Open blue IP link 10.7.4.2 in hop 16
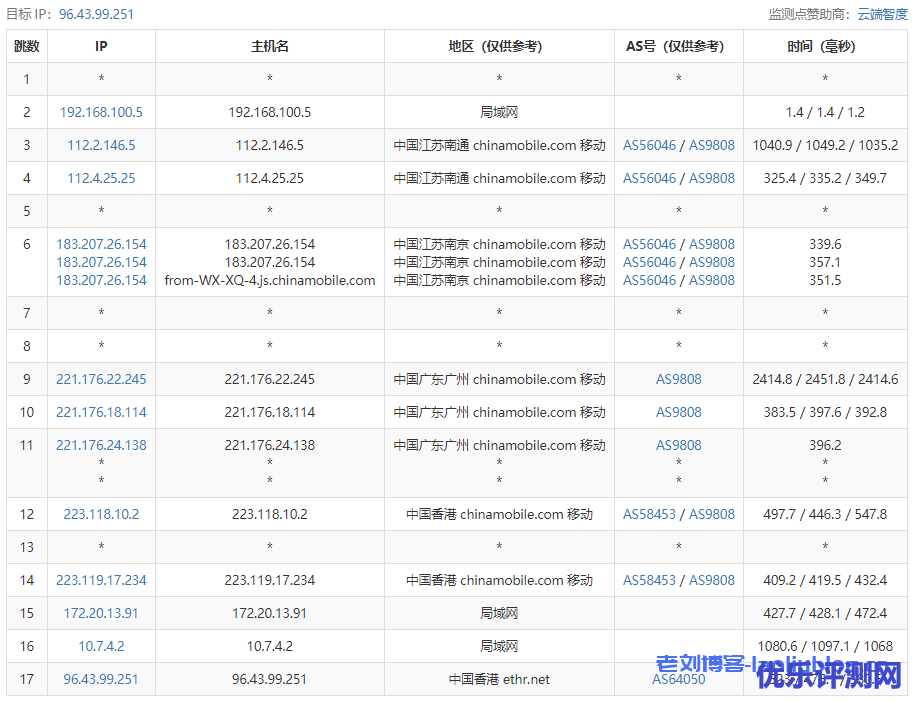 click(101, 646)
